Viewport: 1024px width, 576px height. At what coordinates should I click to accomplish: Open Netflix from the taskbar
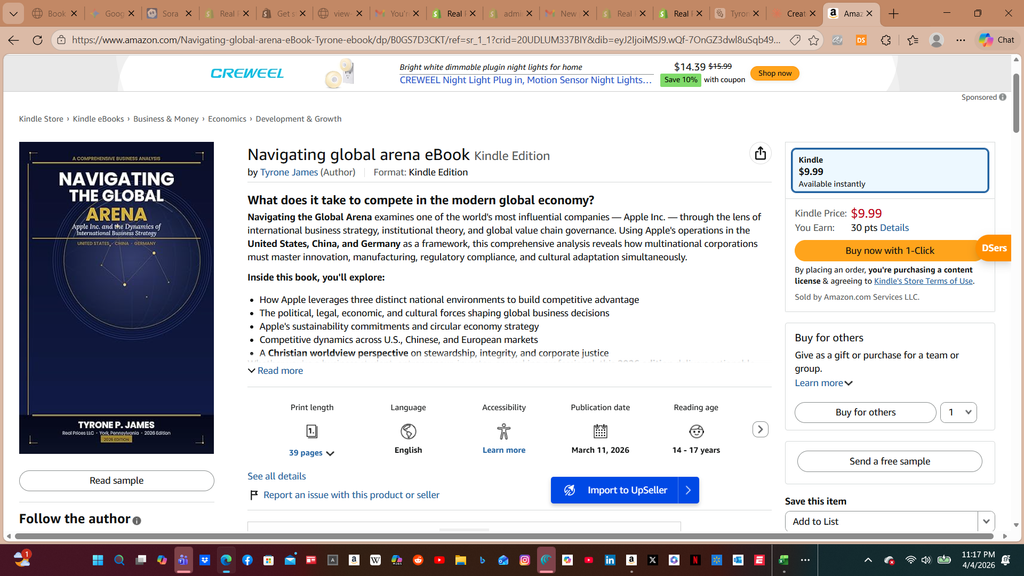tap(696, 560)
